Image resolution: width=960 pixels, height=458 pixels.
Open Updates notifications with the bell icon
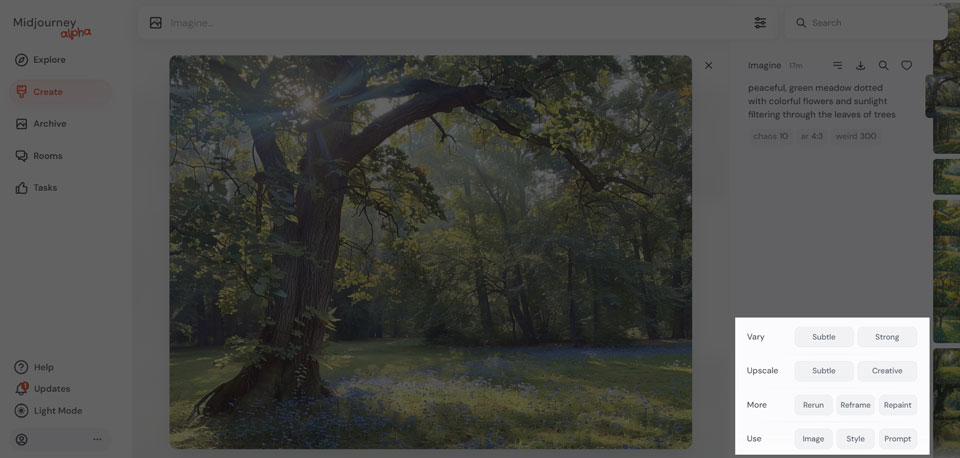pyautogui.click(x=43, y=389)
